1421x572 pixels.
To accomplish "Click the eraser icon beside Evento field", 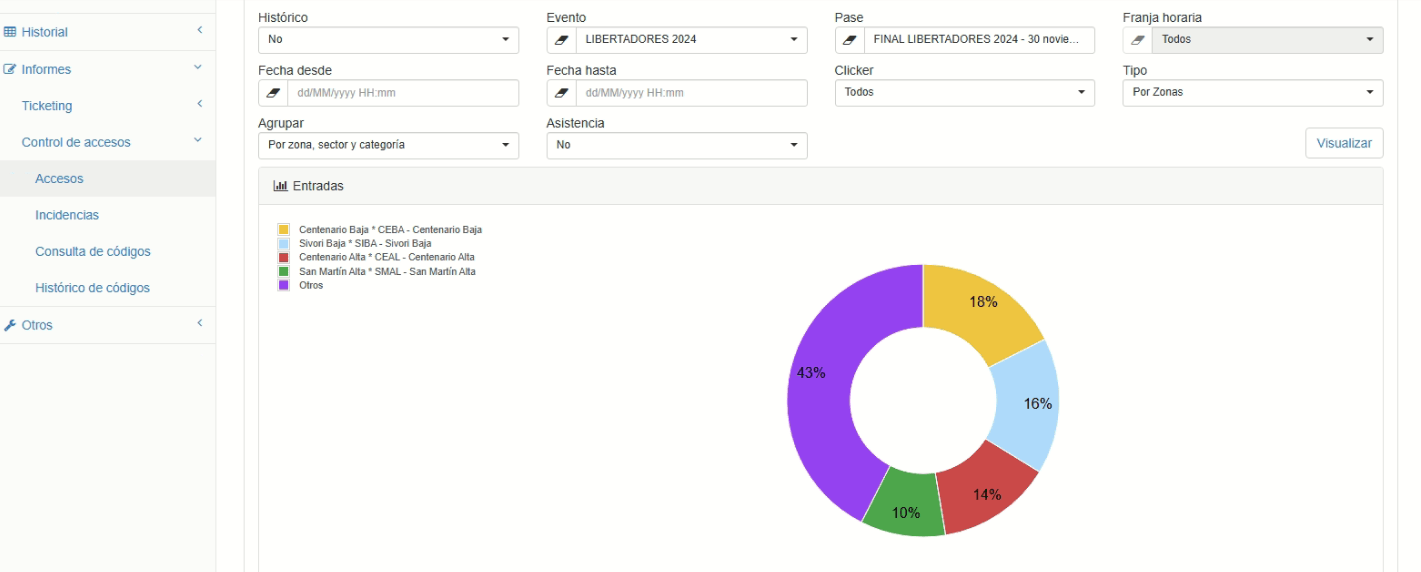I will (561, 40).
